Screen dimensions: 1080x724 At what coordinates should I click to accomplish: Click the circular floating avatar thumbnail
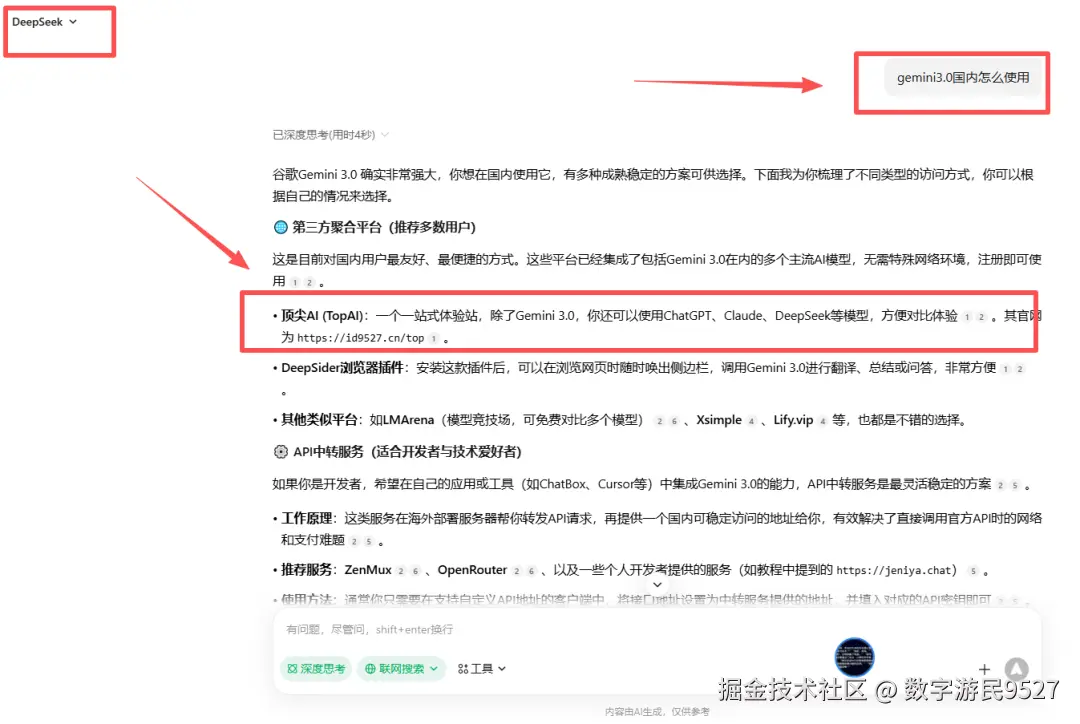(854, 656)
